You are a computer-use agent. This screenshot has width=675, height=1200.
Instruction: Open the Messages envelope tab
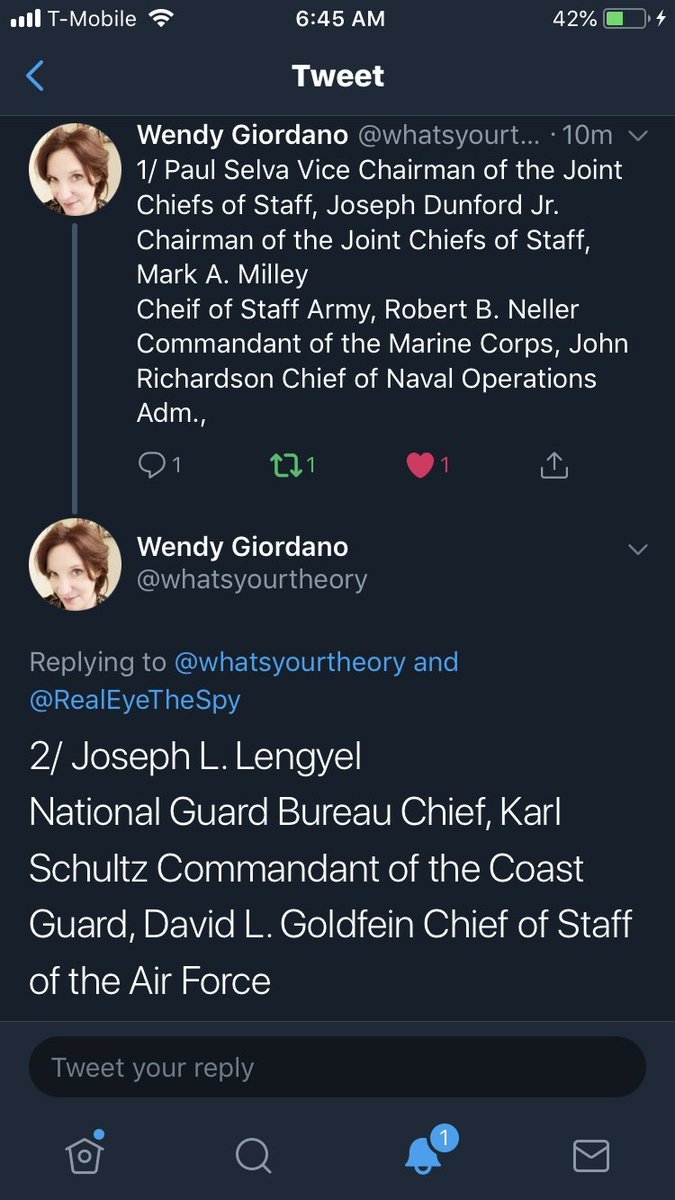(x=591, y=1156)
